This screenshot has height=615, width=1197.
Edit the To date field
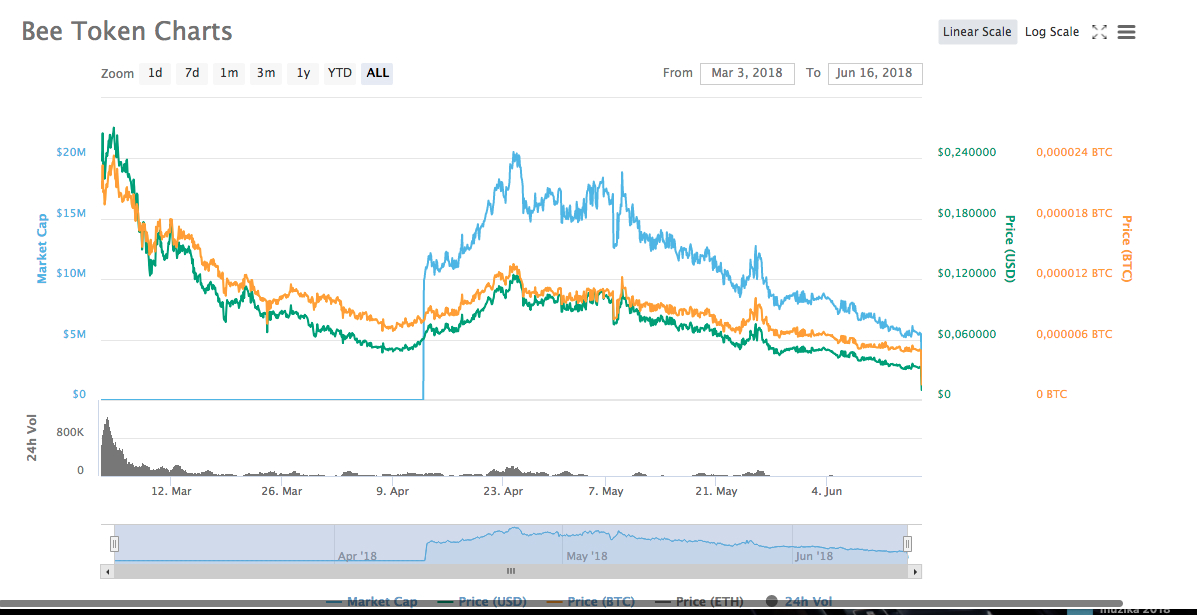(x=875, y=73)
